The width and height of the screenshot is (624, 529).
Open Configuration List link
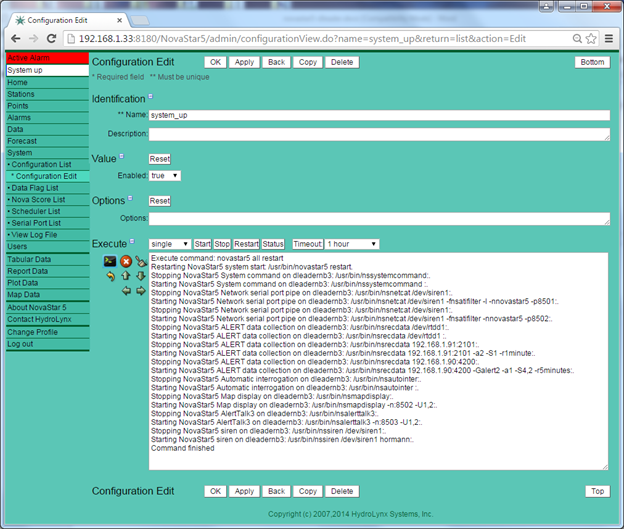pyautogui.click(x=47, y=164)
